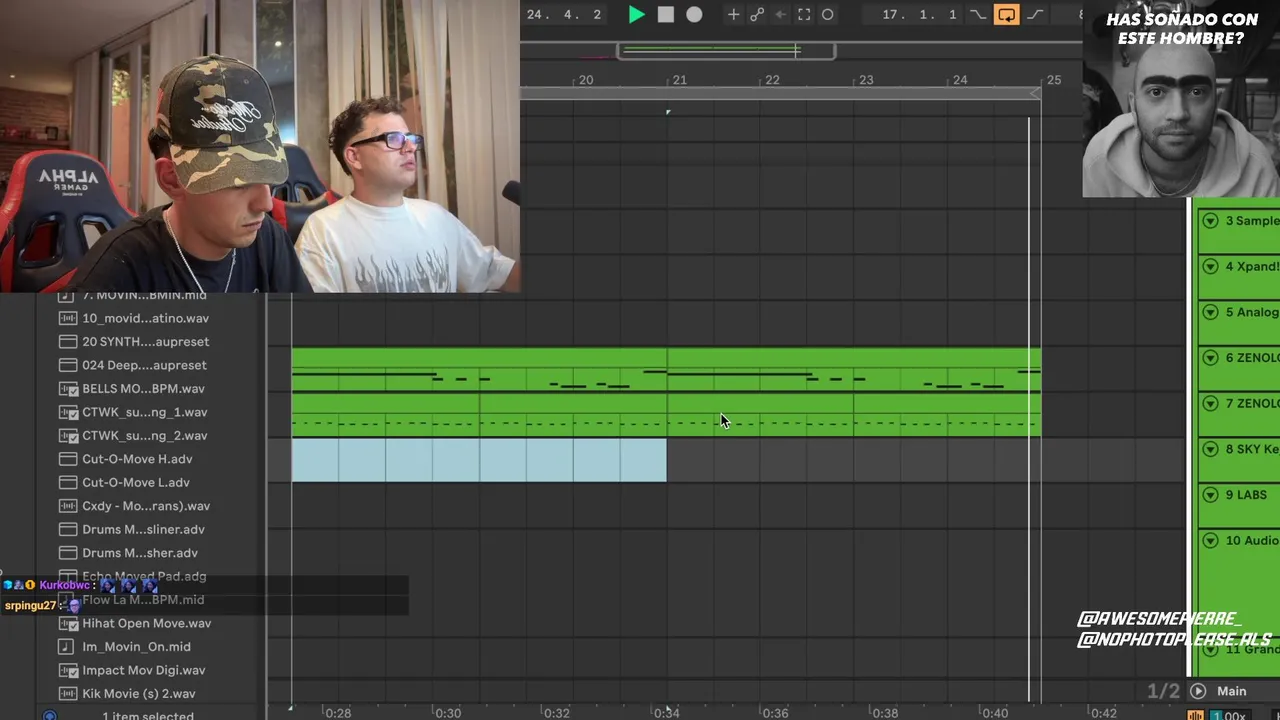
Task: Click waveform icon of Cxdy - Mo...rans).wav
Action: 67,506
